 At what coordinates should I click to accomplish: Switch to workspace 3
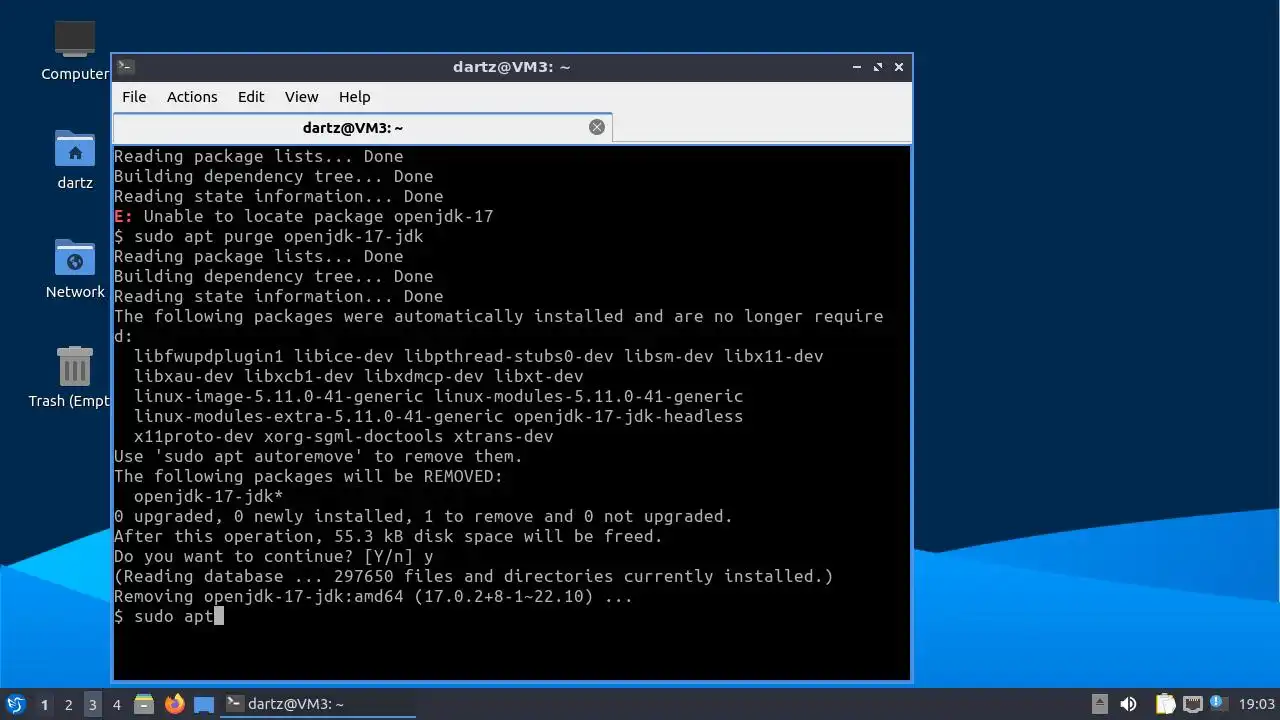pyautogui.click(x=92, y=705)
